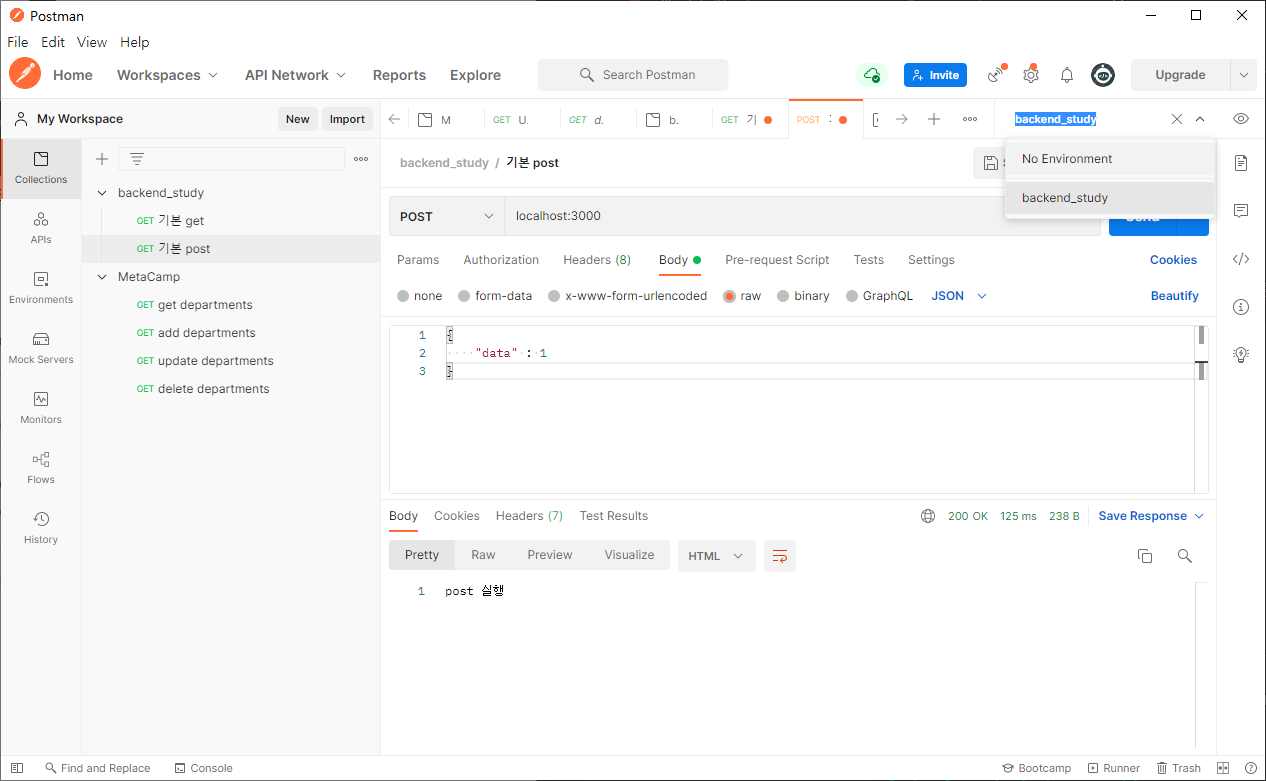Image resolution: width=1266 pixels, height=781 pixels.
Task: Open the settings gear icon
Action: pyautogui.click(x=1031, y=75)
